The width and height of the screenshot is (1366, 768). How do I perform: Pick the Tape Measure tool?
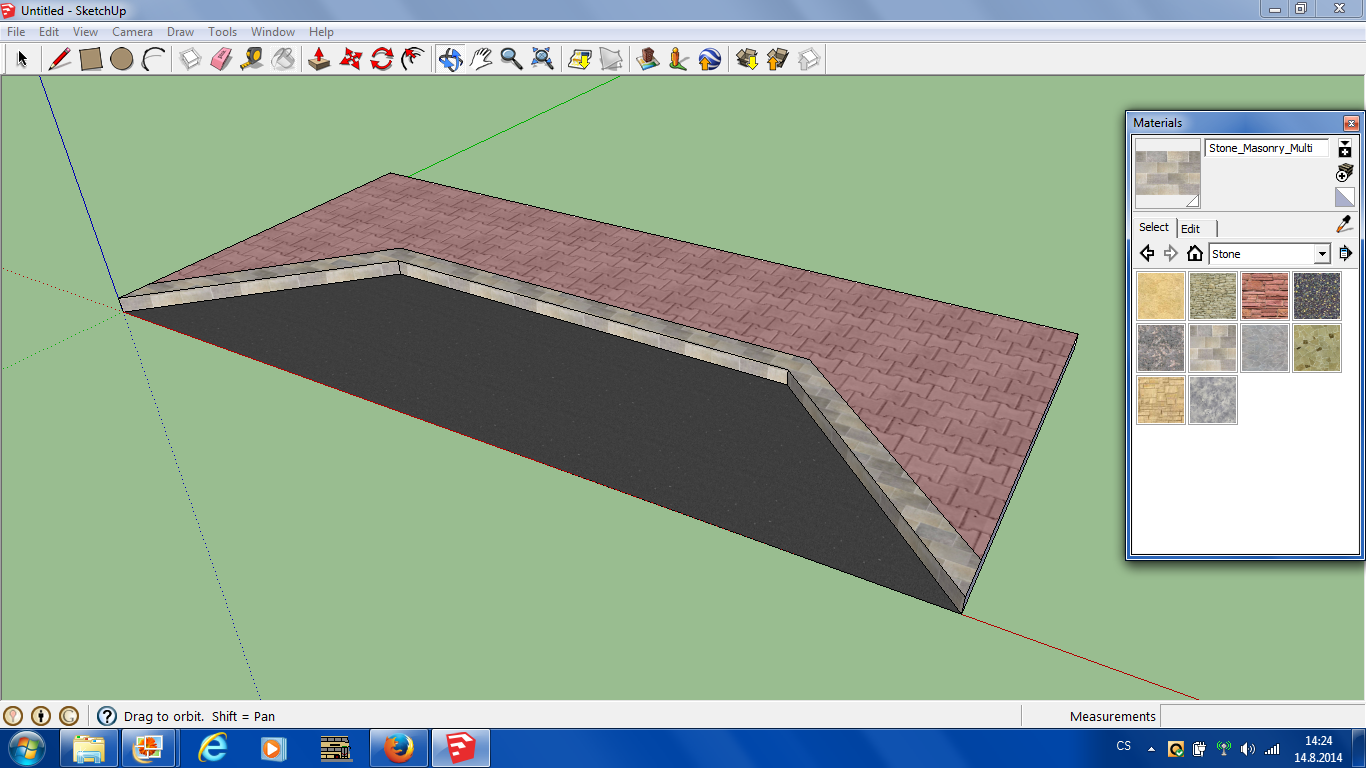pos(252,60)
